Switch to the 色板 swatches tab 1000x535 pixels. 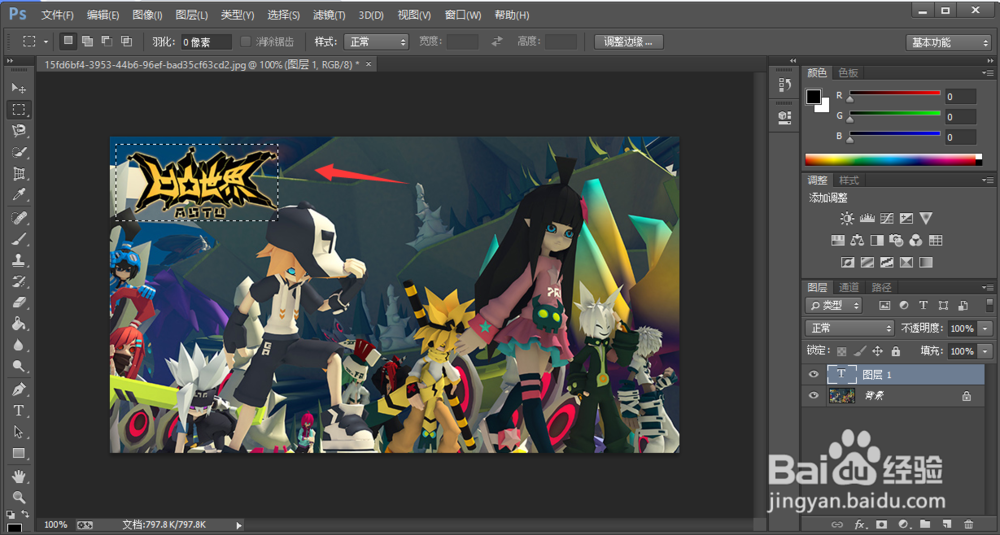[848, 73]
